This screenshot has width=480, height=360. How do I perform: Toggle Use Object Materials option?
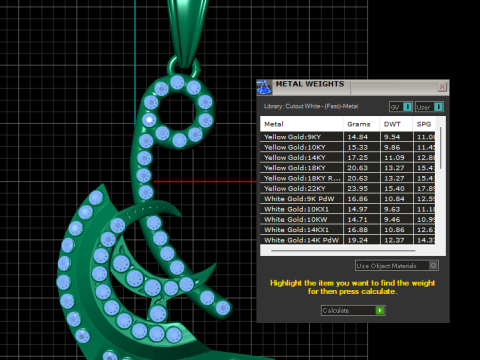tap(397, 266)
